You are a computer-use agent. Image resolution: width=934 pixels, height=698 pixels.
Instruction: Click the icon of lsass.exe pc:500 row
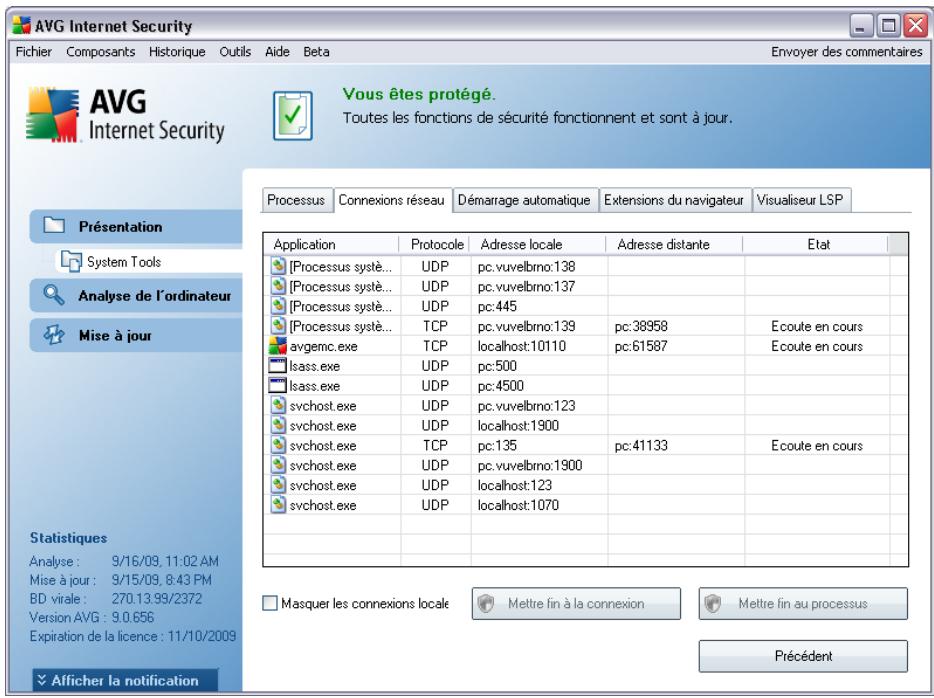pyautogui.click(x=278, y=366)
